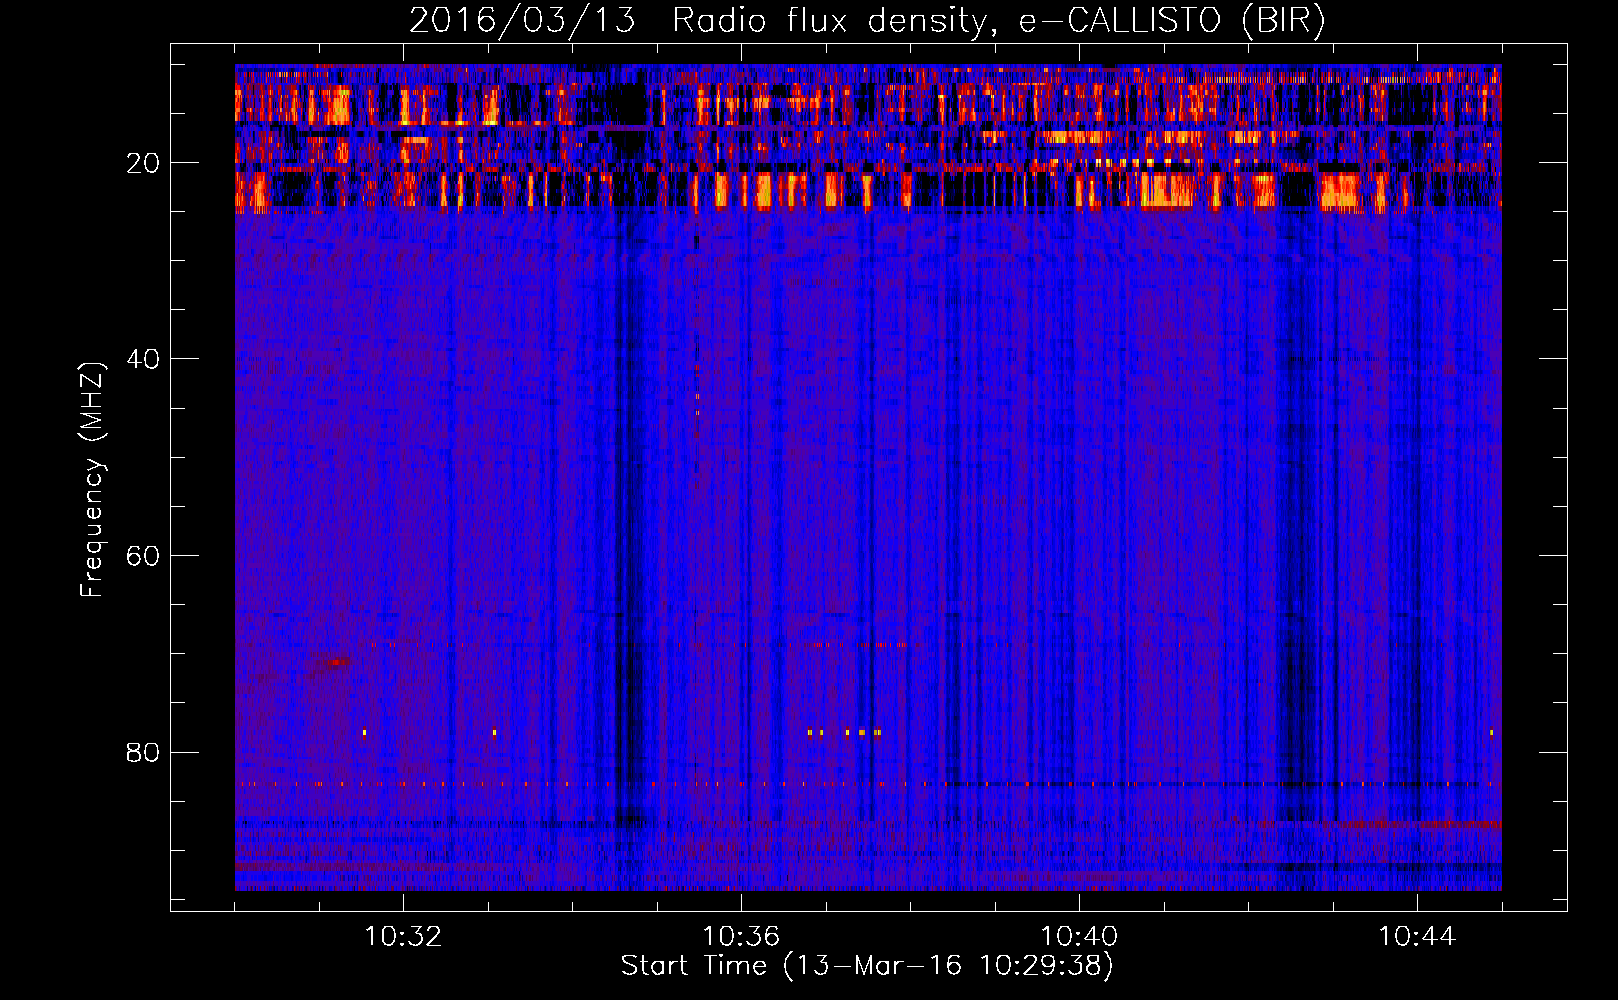Click the plot title "2016/03/13 Radio flux density, e-CALLISTO (BIR)"

867,21
